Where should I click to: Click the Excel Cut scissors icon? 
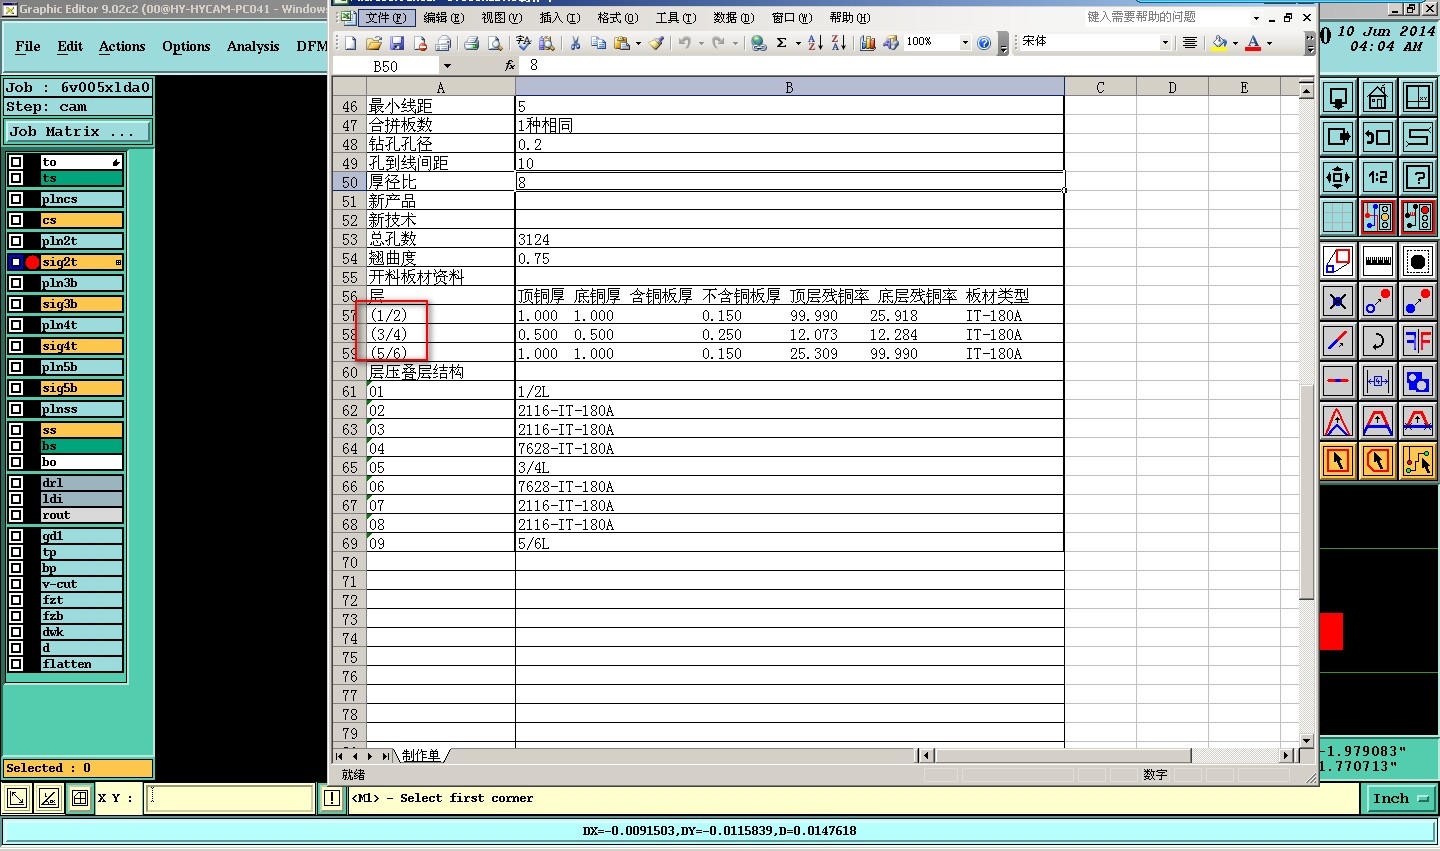tap(575, 43)
